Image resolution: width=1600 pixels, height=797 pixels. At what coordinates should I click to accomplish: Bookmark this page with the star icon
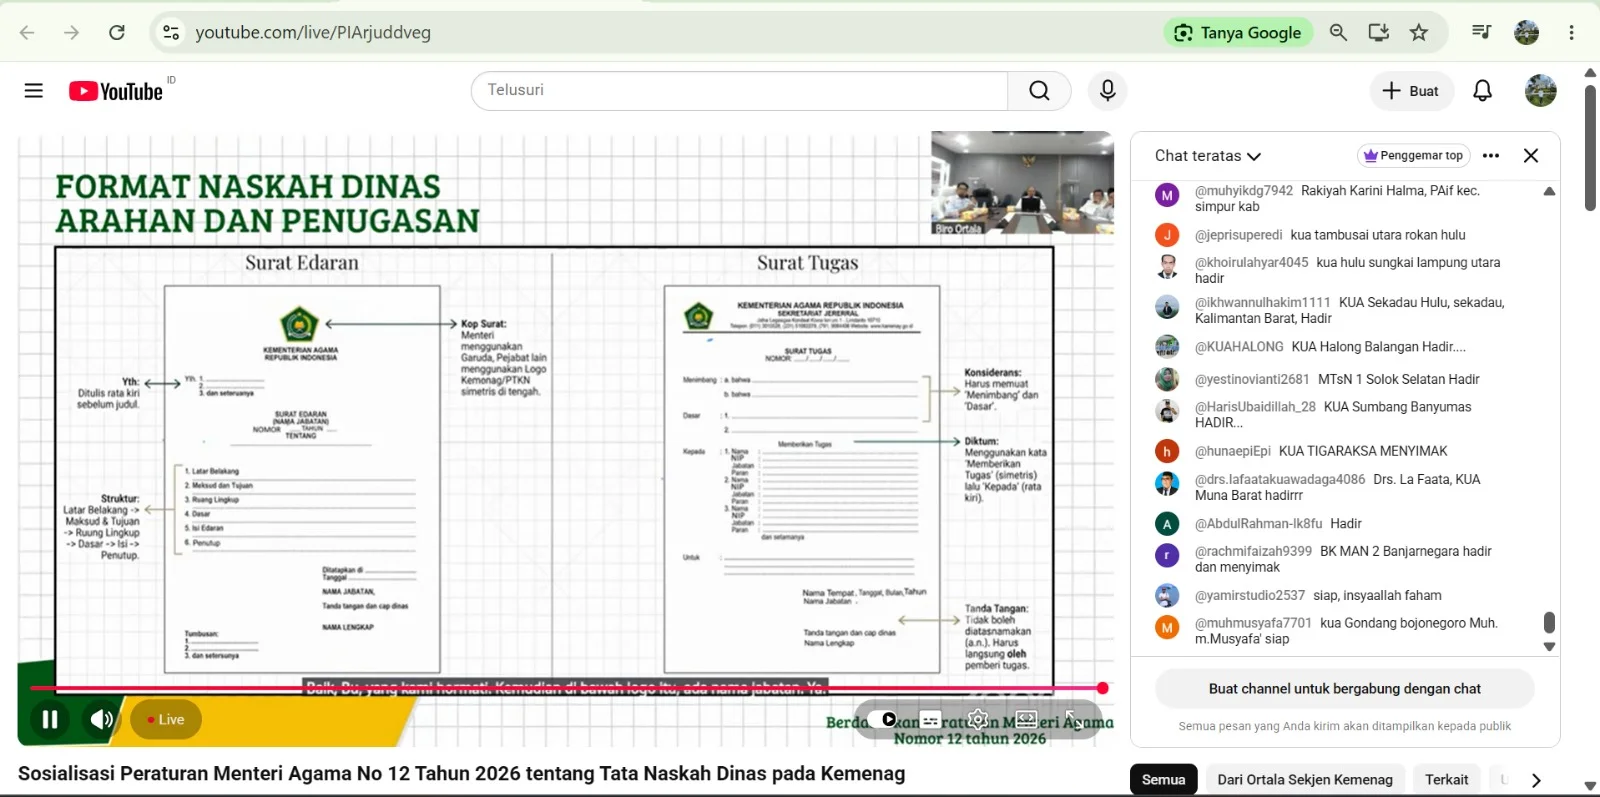click(x=1419, y=33)
